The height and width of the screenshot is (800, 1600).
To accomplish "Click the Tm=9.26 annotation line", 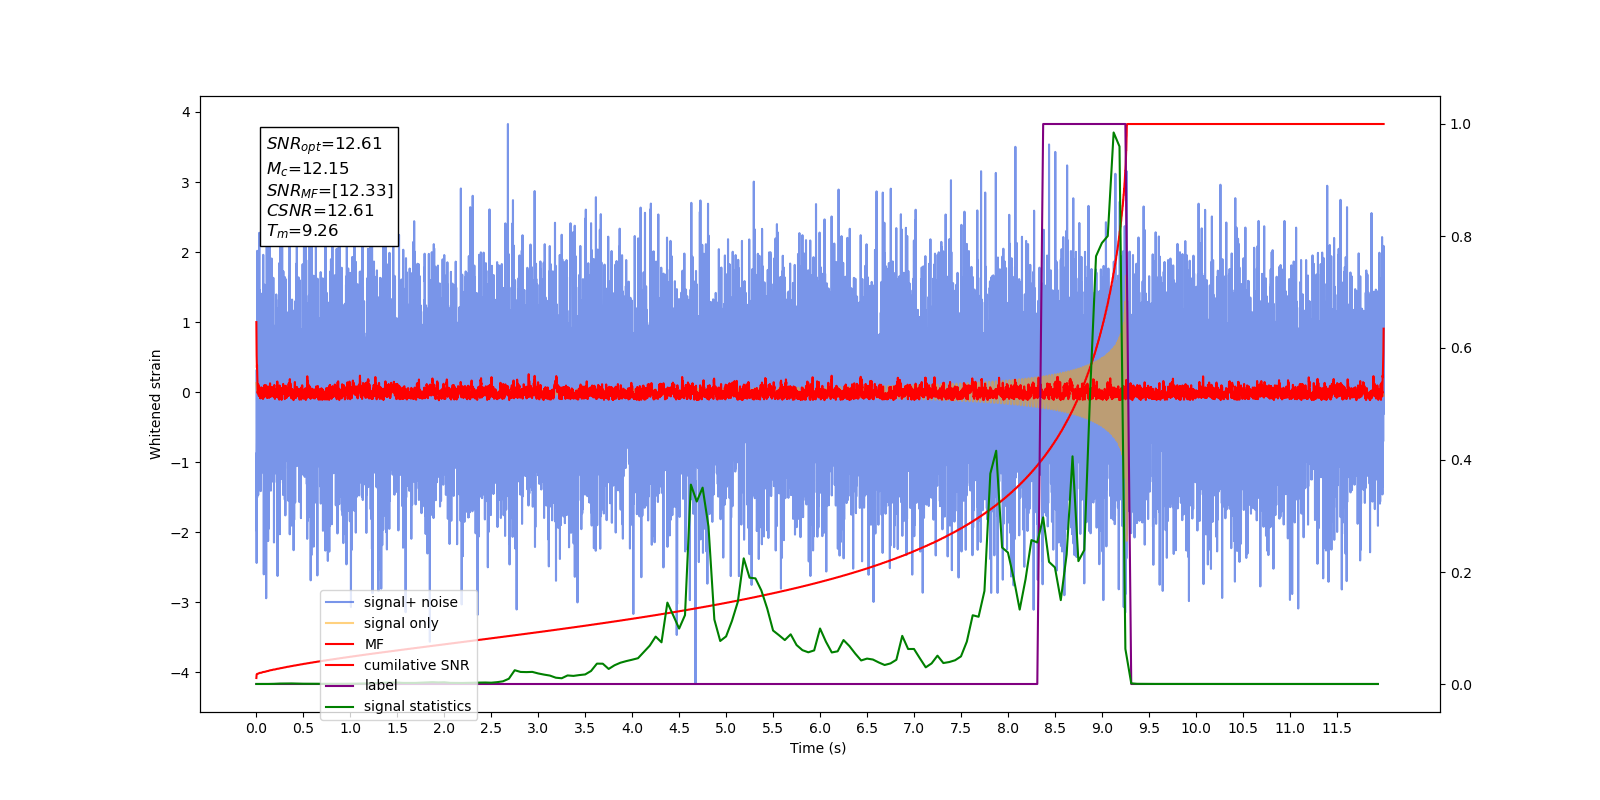I will [x=302, y=231].
